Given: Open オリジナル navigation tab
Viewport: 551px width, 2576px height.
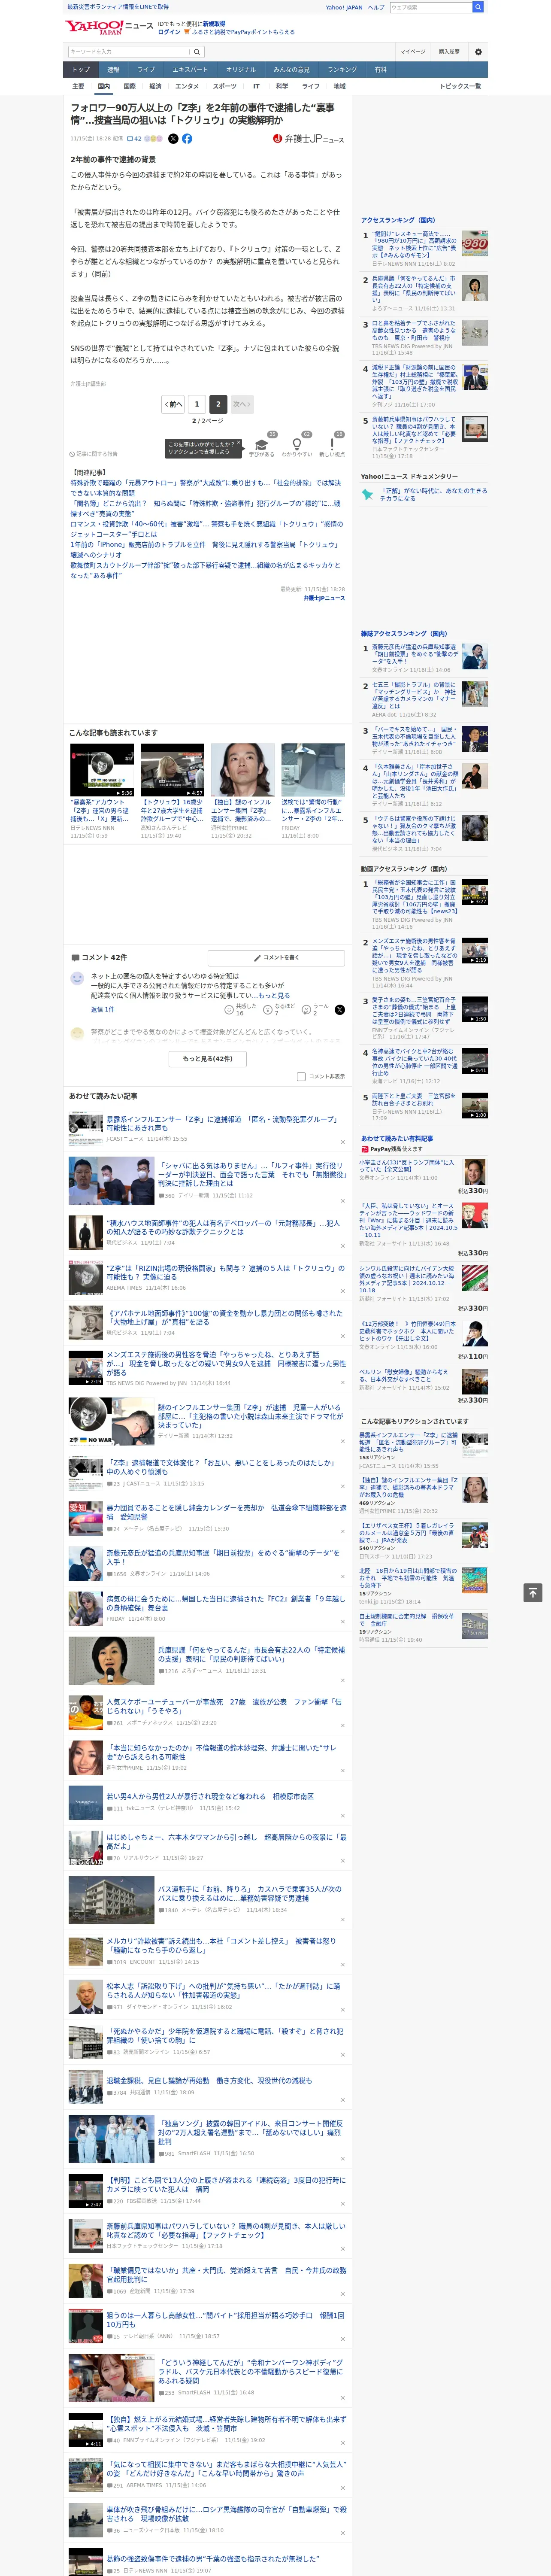Looking at the screenshot, I should [x=241, y=70].
